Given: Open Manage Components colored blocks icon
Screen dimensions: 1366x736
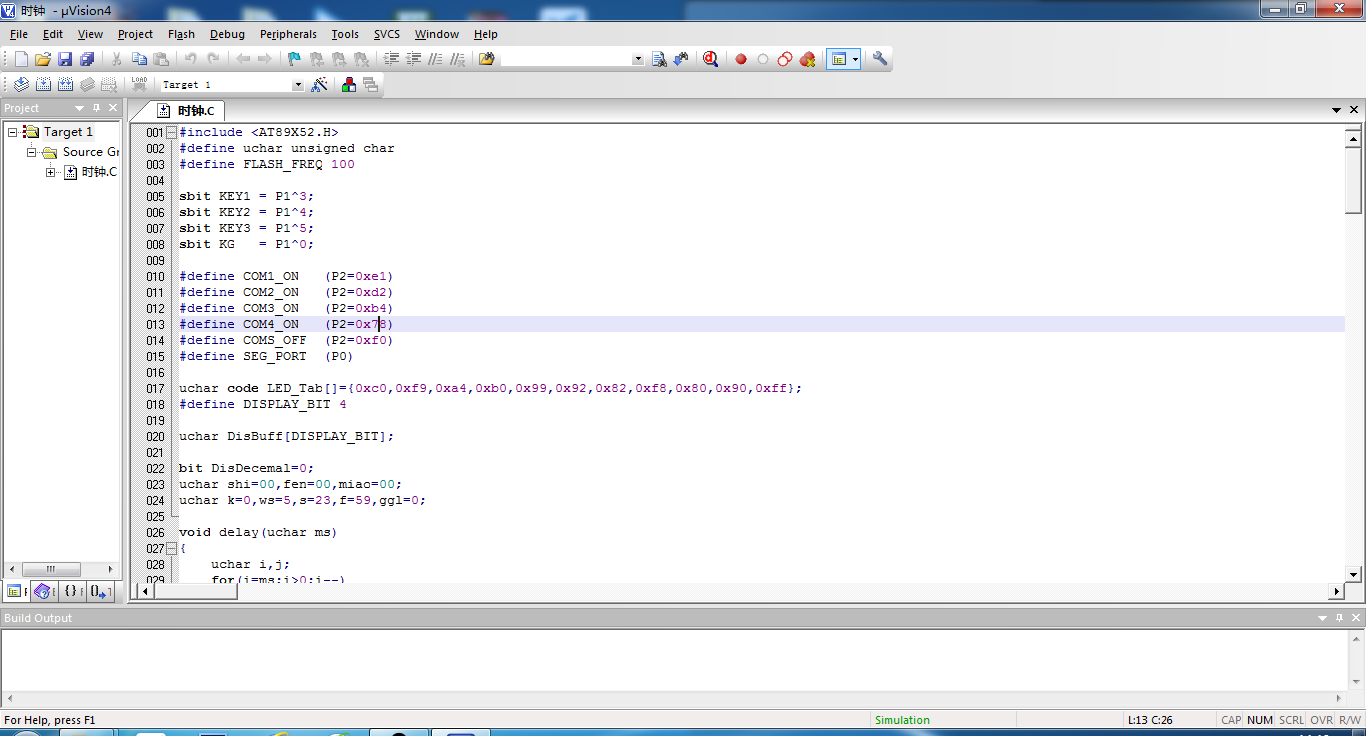Looking at the screenshot, I should coord(349,85).
